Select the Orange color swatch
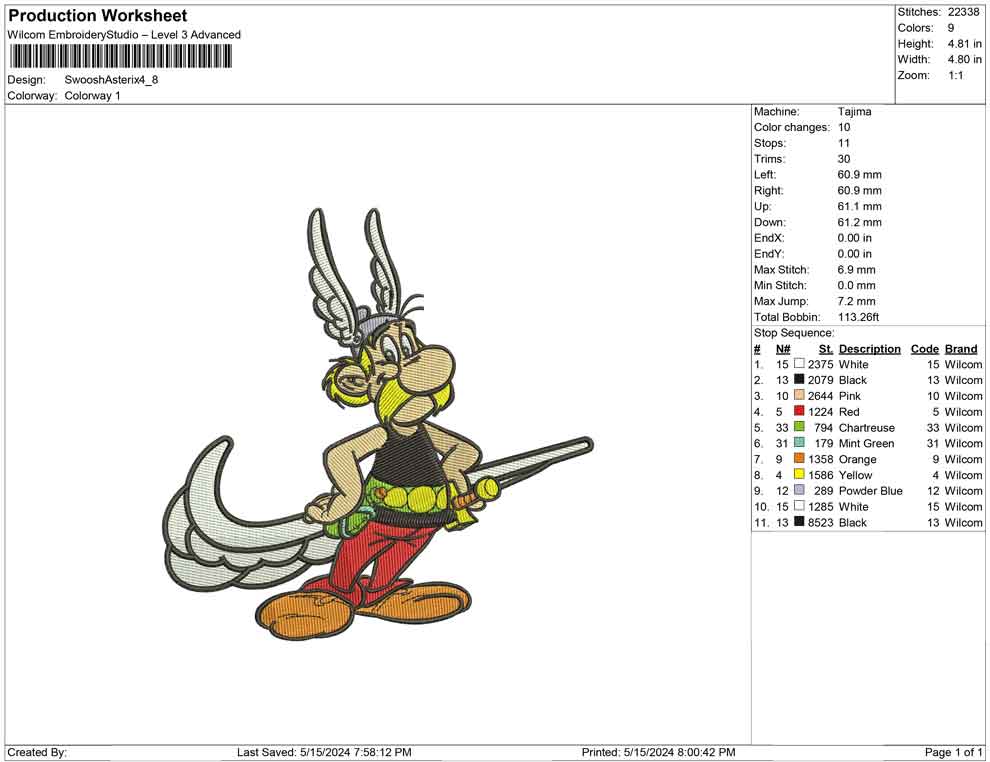990x762 pixels. pos(799,458)
